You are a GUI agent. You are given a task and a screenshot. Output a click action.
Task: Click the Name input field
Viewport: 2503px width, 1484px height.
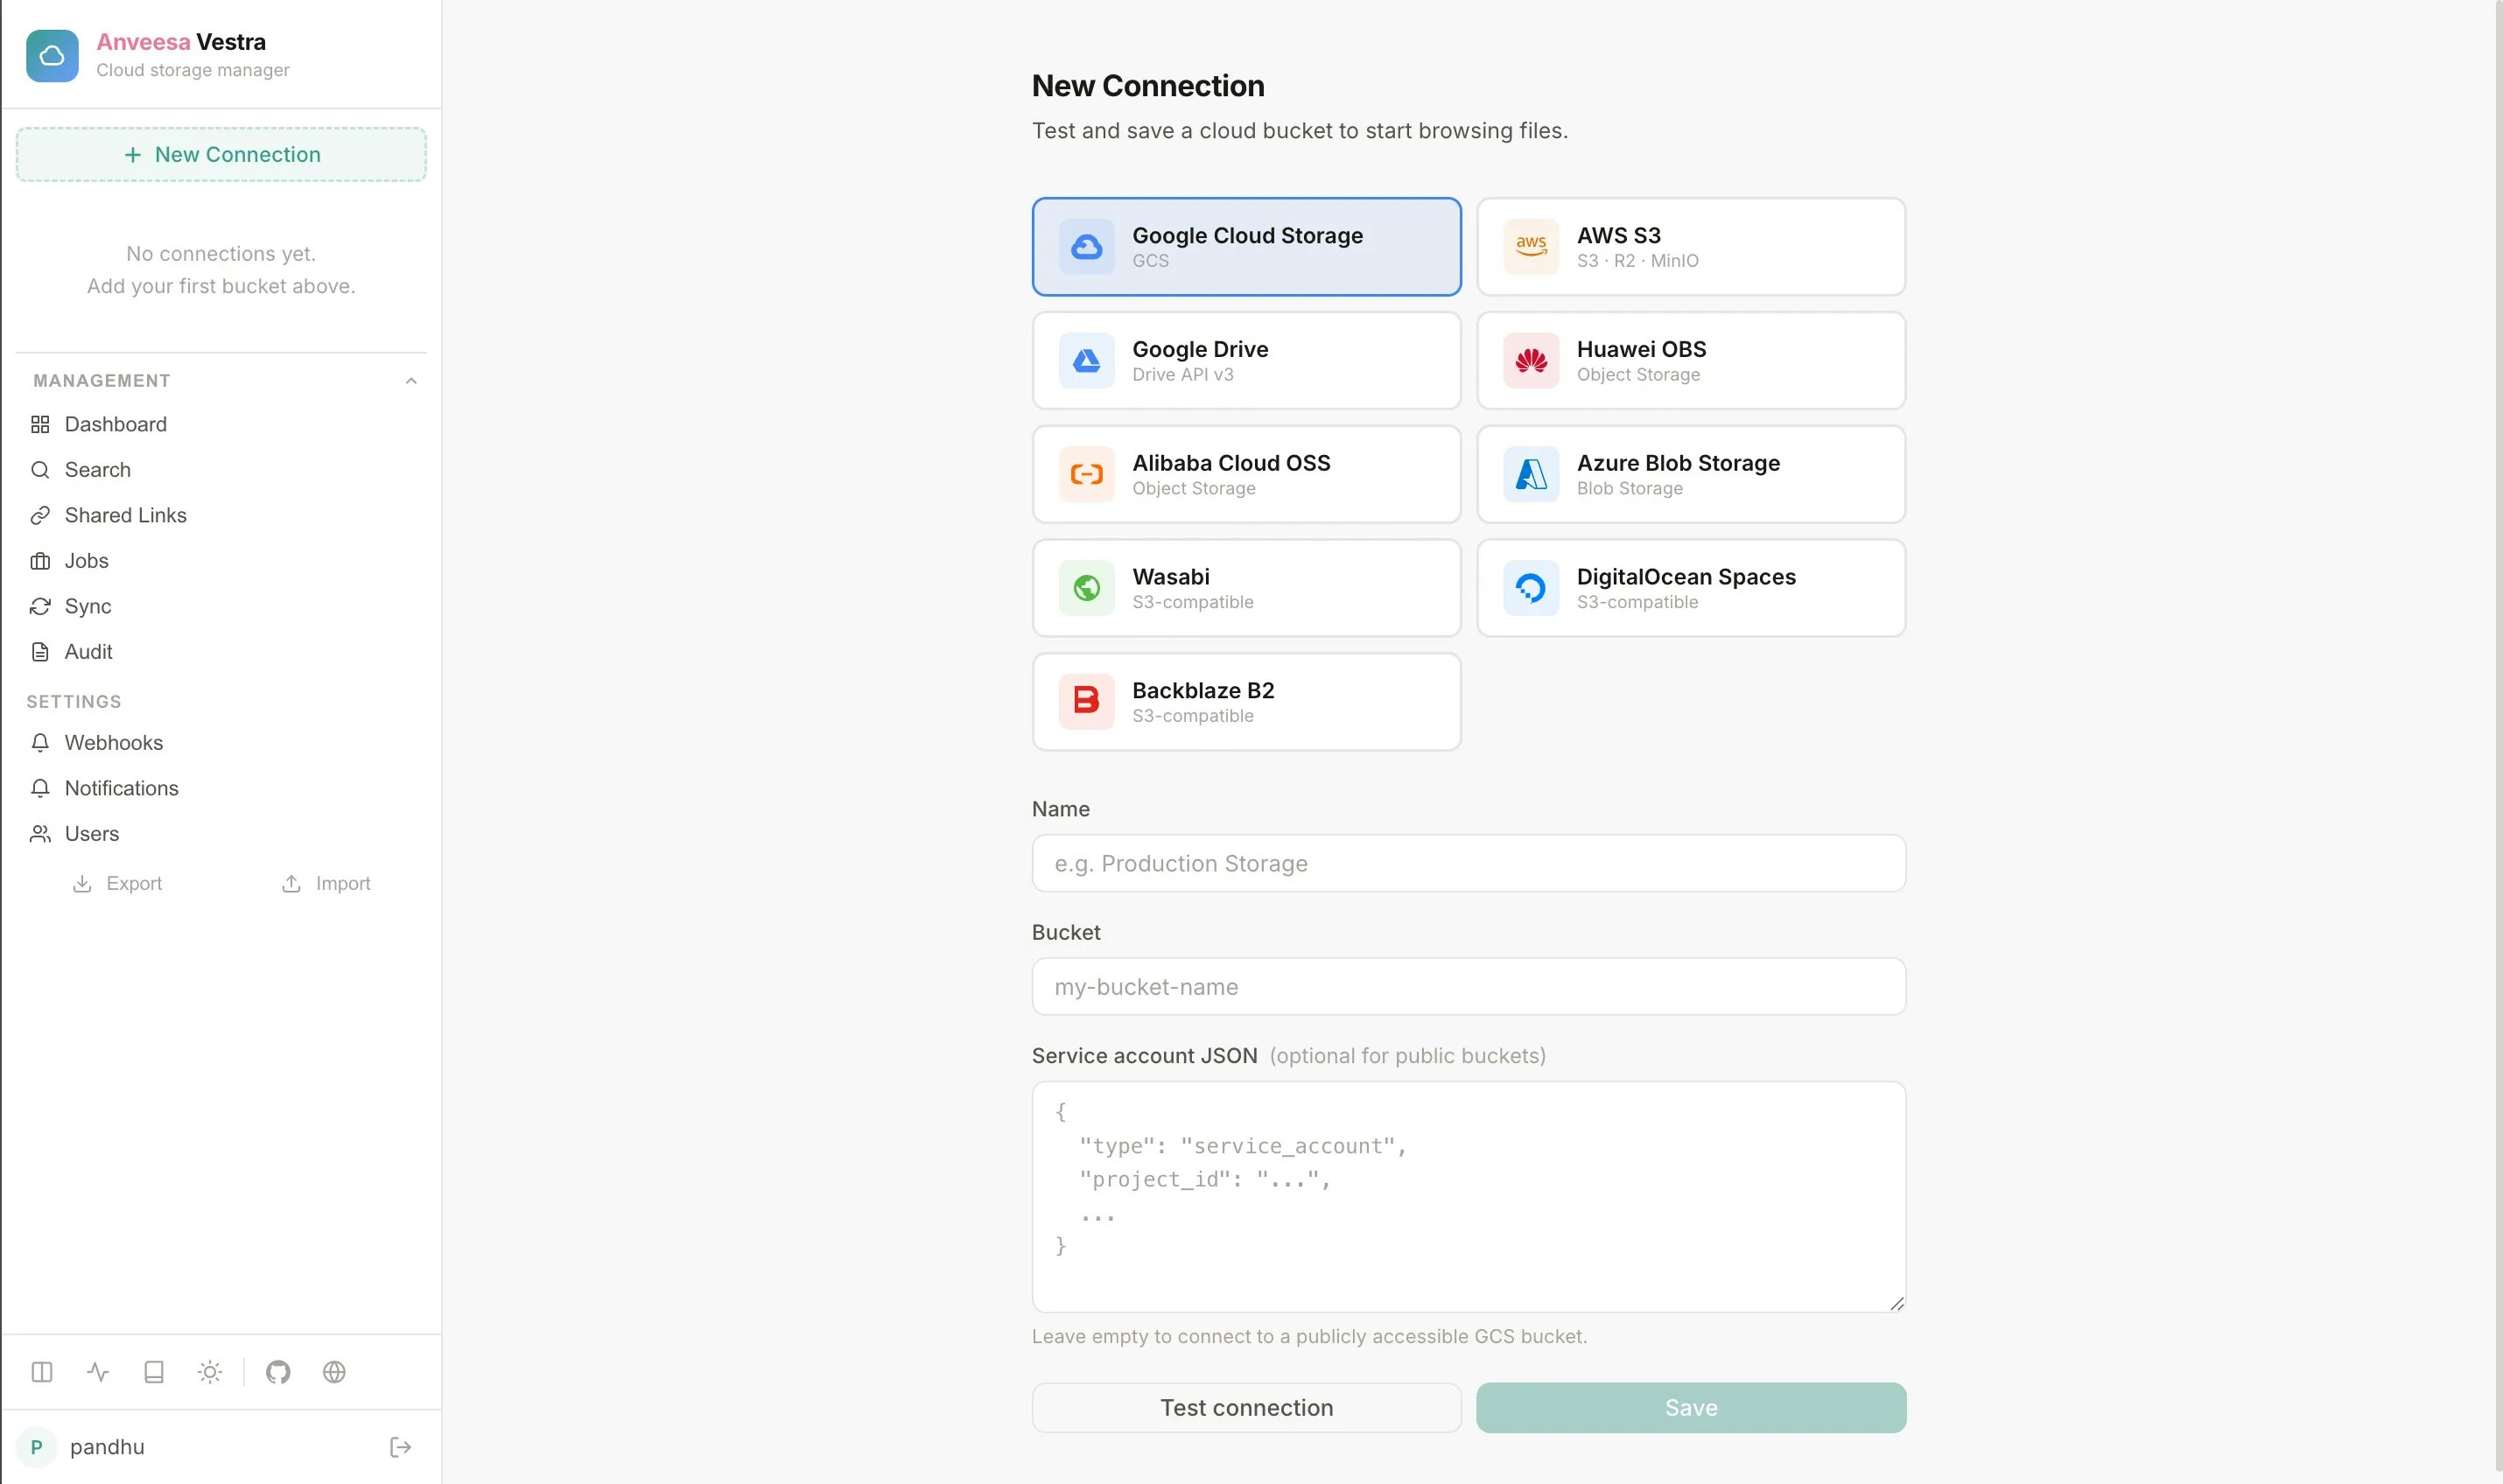[1468, 863]
